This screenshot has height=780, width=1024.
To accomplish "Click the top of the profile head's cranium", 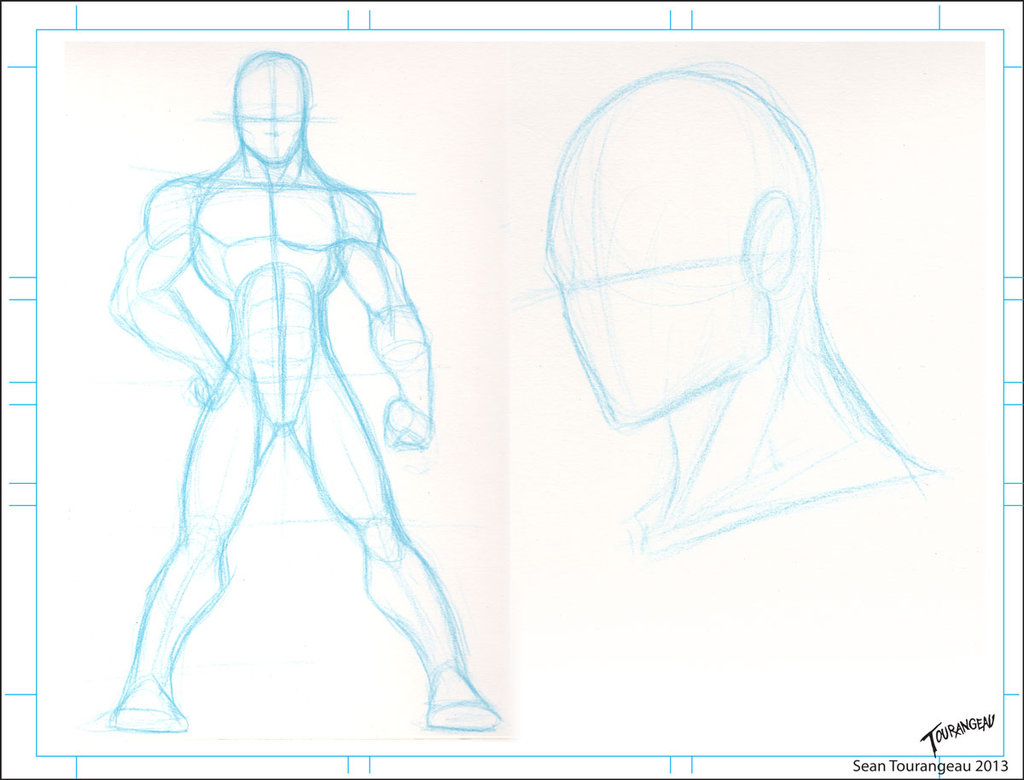I will (x=680, y=85).
